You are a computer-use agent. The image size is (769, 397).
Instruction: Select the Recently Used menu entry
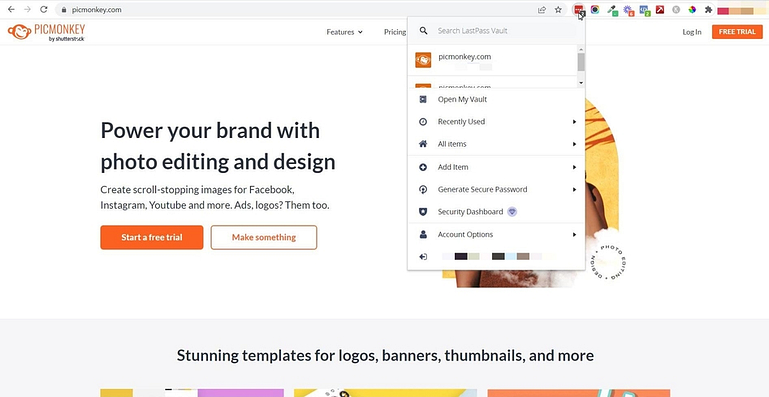pyautogui.click(x=496, y=122)
